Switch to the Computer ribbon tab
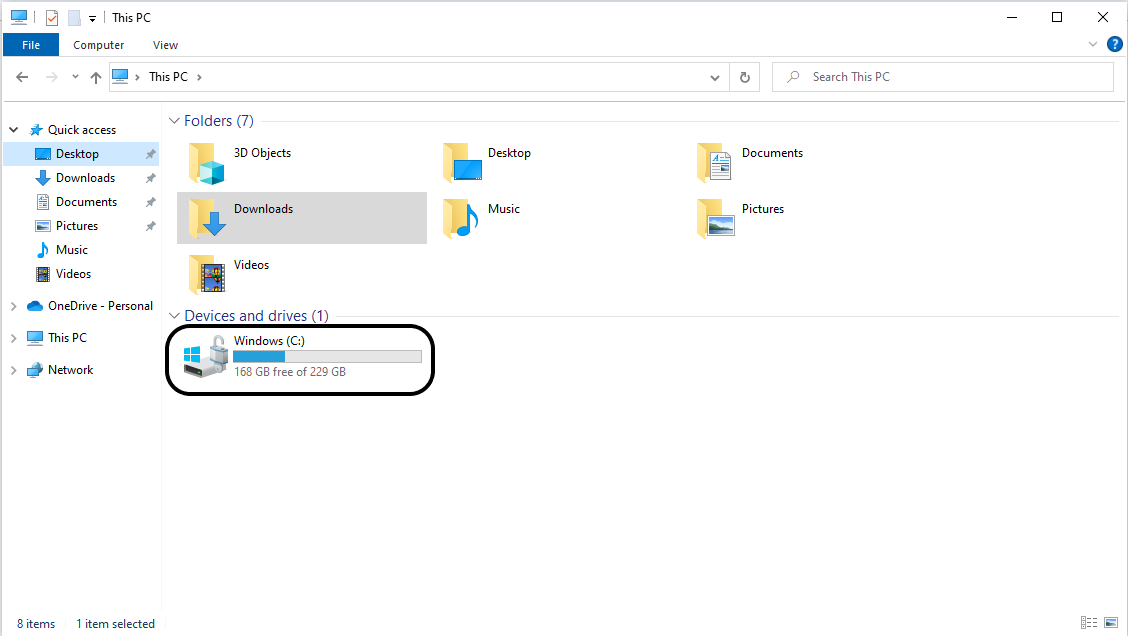 98,44
